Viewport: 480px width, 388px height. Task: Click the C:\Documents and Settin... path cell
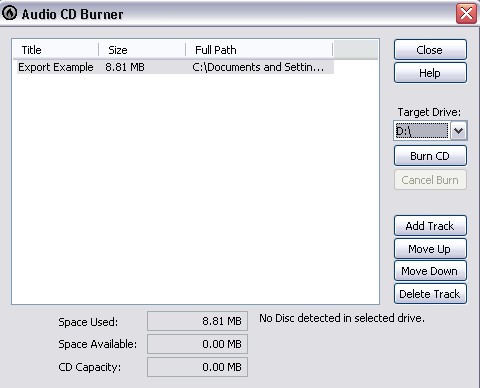258,67
